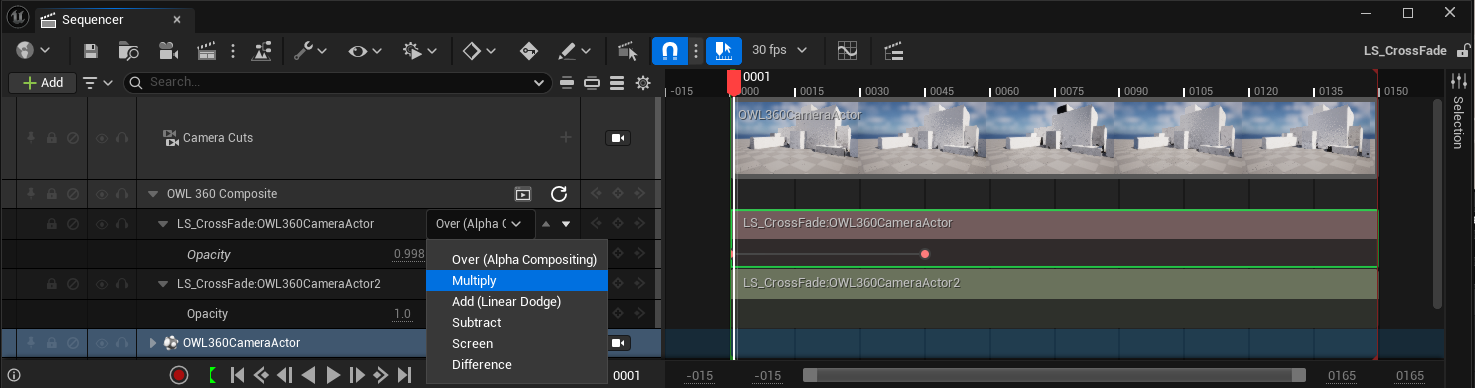The height and width of the screenshot is (388, 1475).
Task: Open the outliner settings gear
Action: pyautogui.click(x=643, y=82)
